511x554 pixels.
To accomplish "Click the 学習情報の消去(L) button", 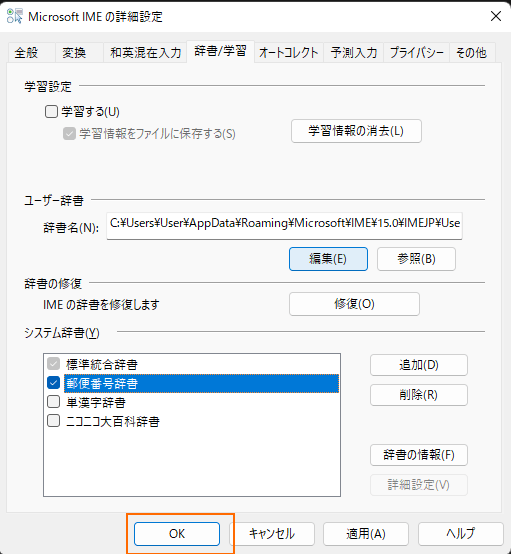I will click(x=356, y=131).
